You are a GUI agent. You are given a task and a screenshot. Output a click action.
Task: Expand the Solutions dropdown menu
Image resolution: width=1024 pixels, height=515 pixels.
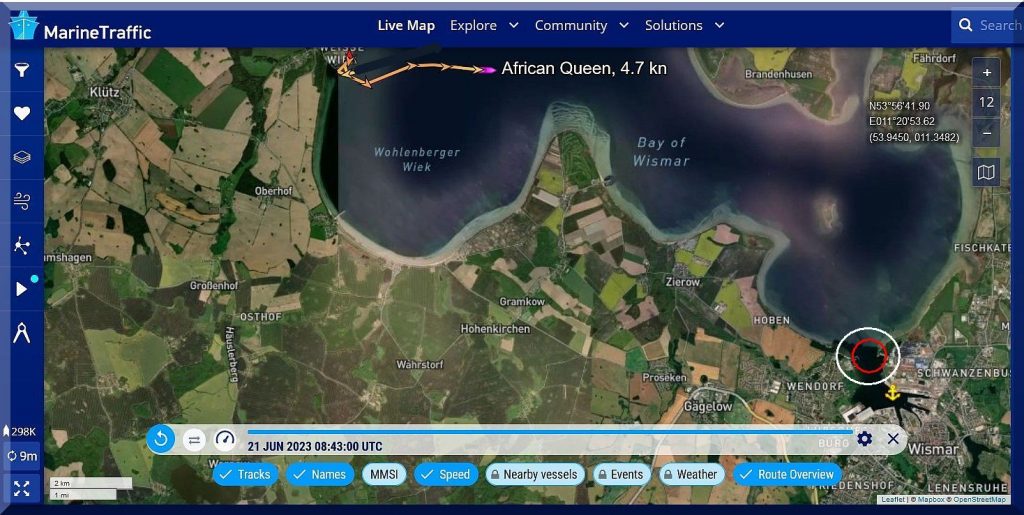[x=684, y=25]
